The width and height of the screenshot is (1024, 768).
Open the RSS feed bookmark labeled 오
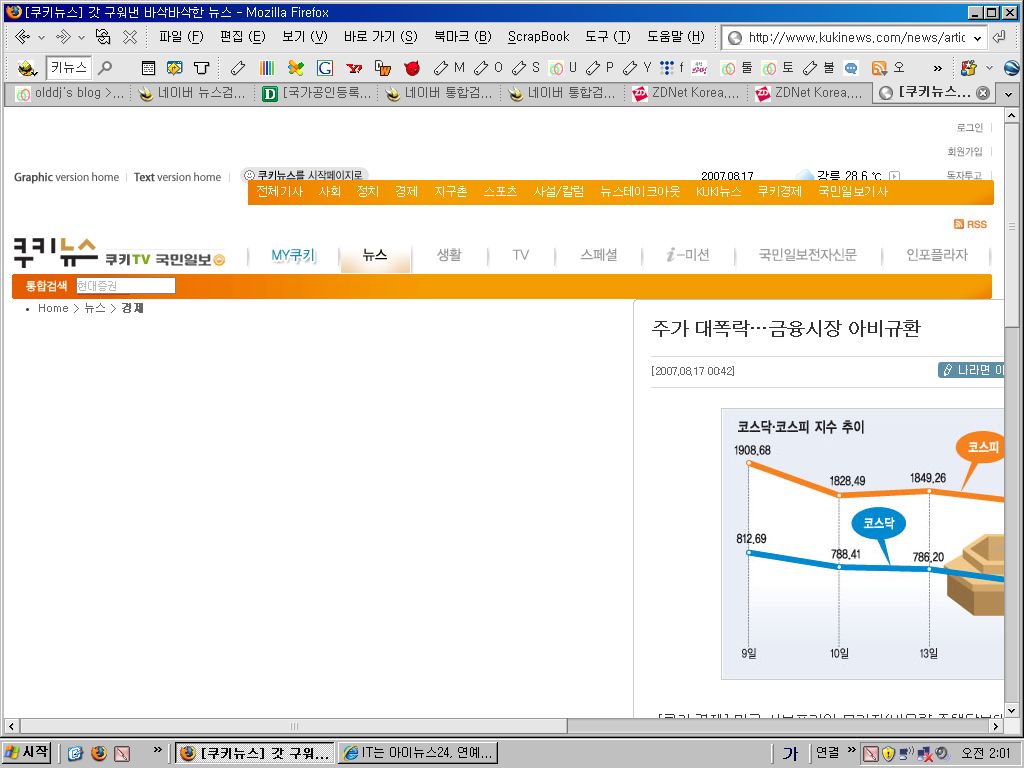tap(888, 67)
